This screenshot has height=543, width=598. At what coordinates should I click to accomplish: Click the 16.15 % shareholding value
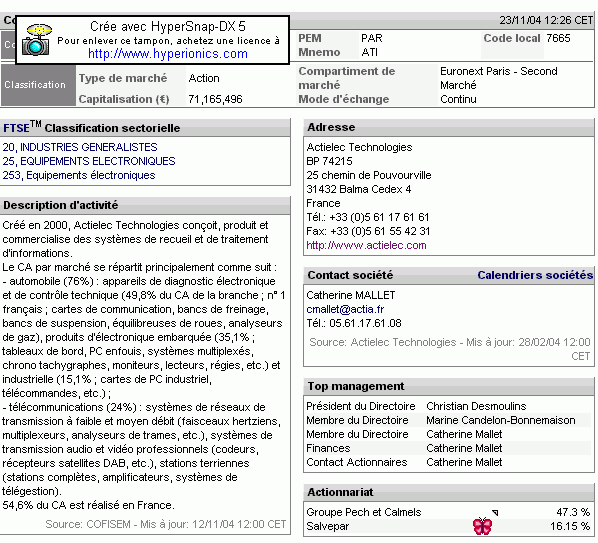point(570,526)
